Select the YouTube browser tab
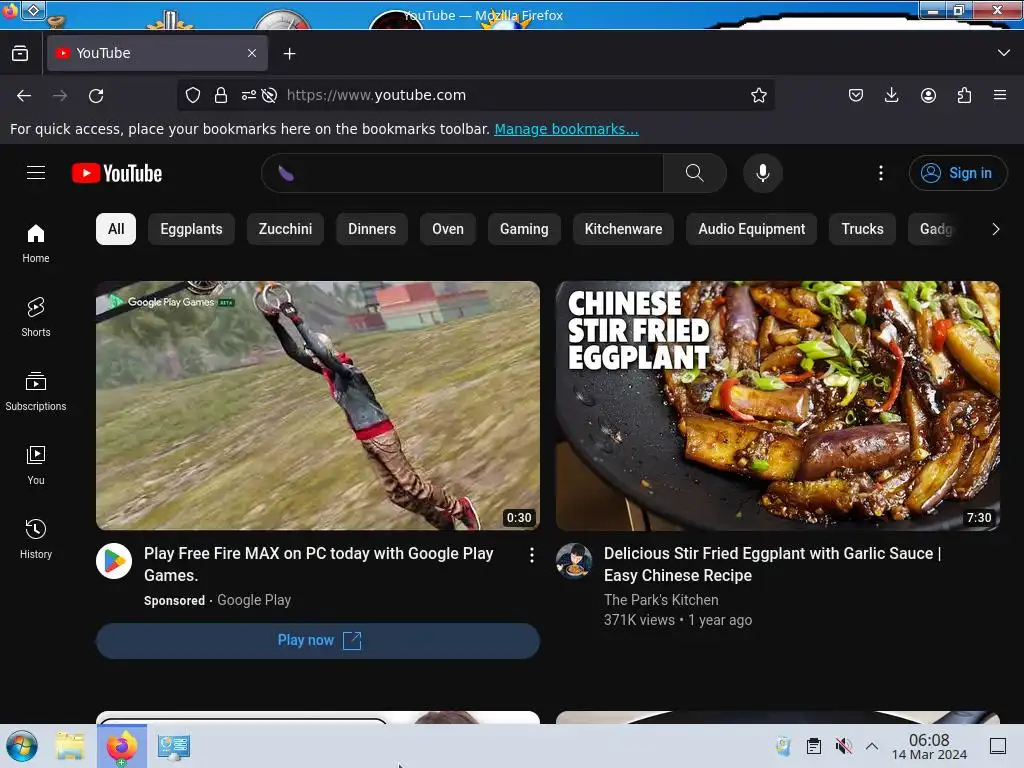Image resolution: width=1024 pixels, height=768 pixels. [157, 53]
